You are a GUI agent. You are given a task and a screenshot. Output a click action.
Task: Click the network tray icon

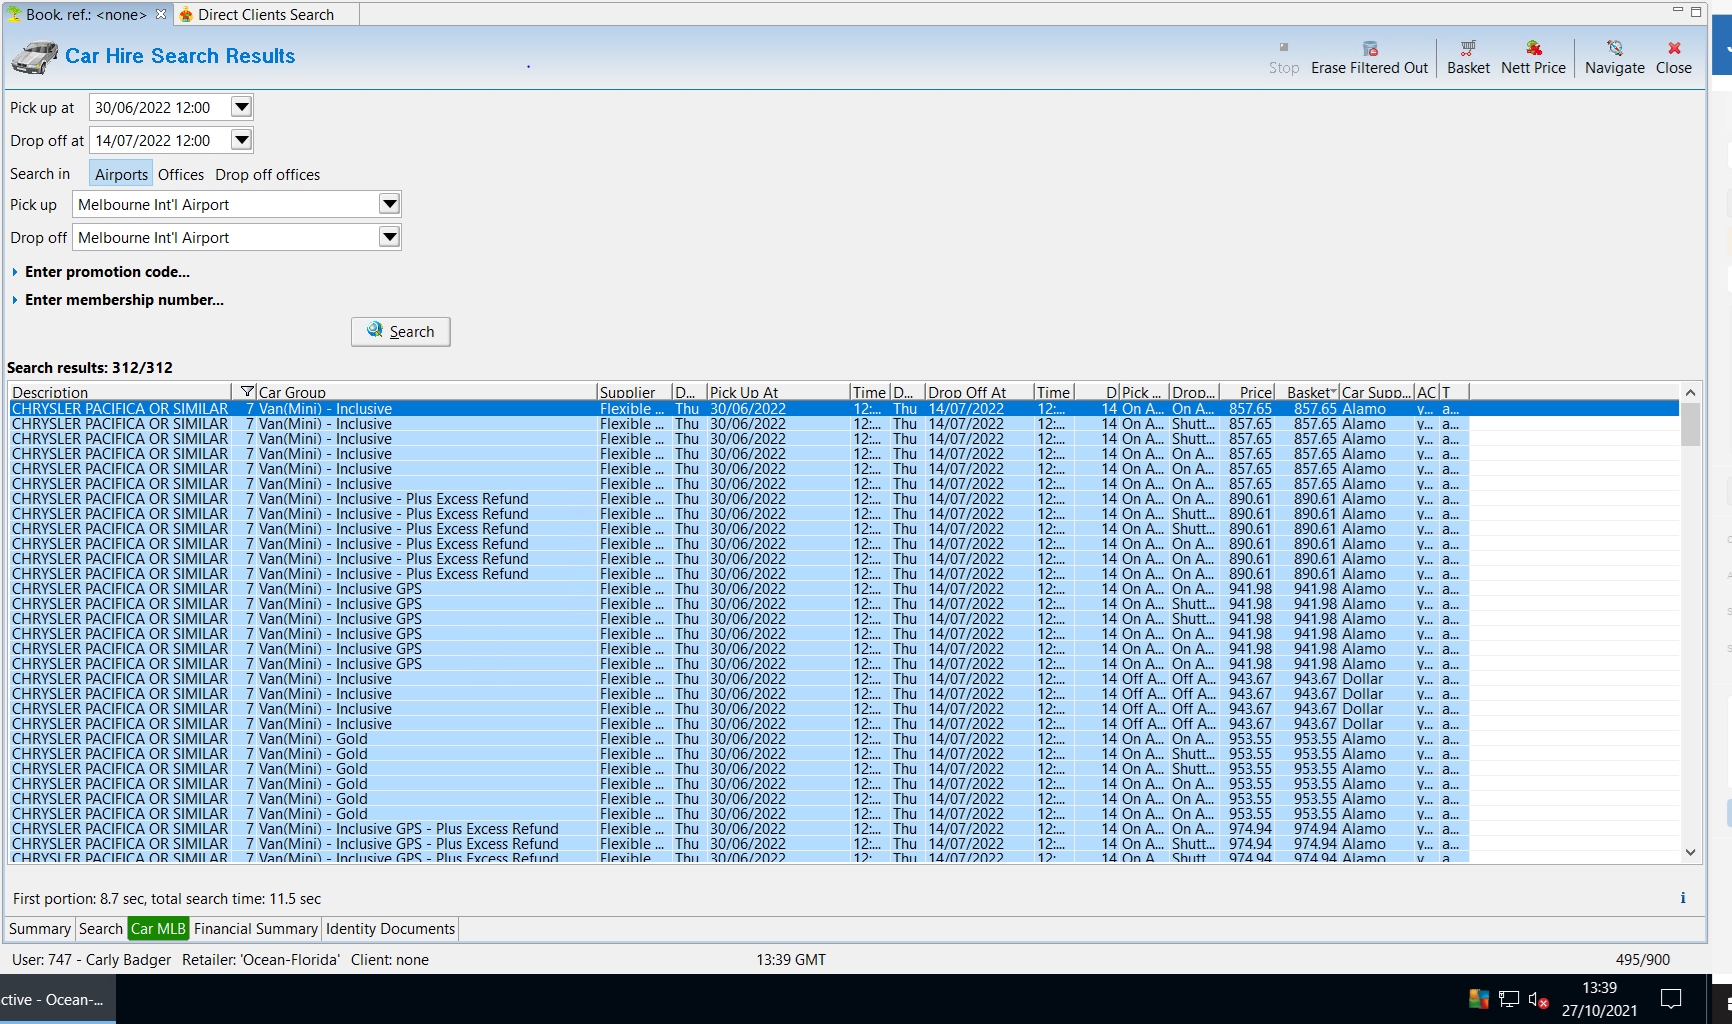(1509, 999)
